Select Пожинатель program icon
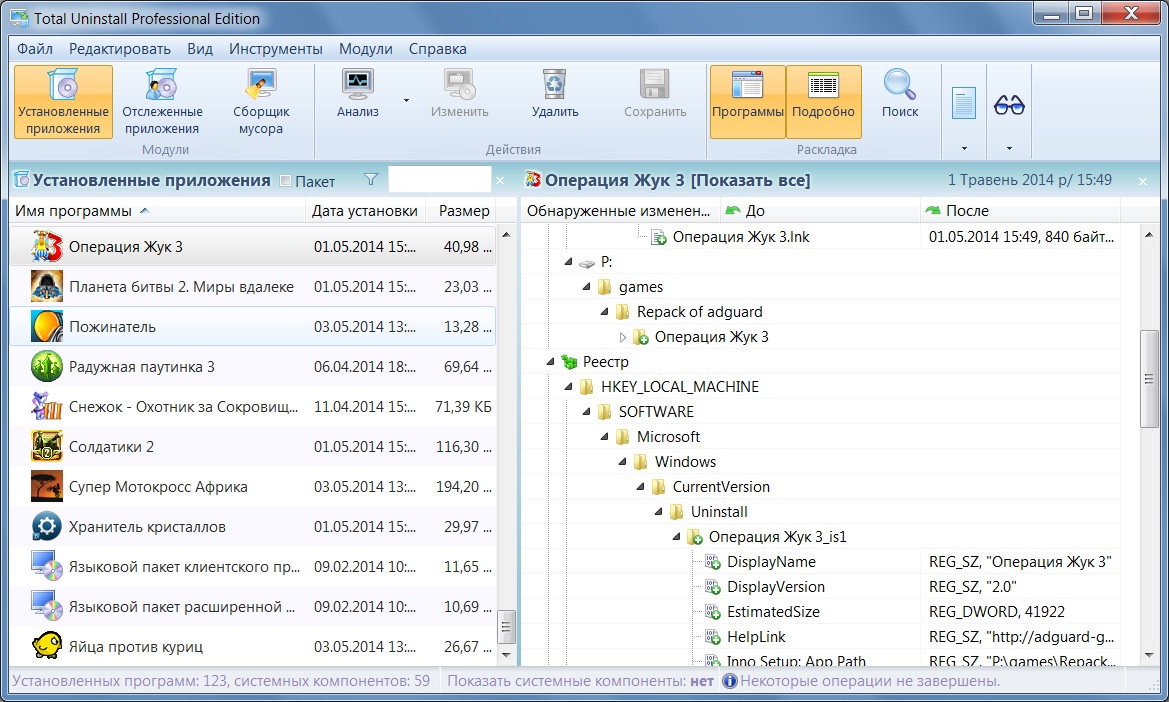The width and height of the screenshot is (1169, 702). point(46,326)
